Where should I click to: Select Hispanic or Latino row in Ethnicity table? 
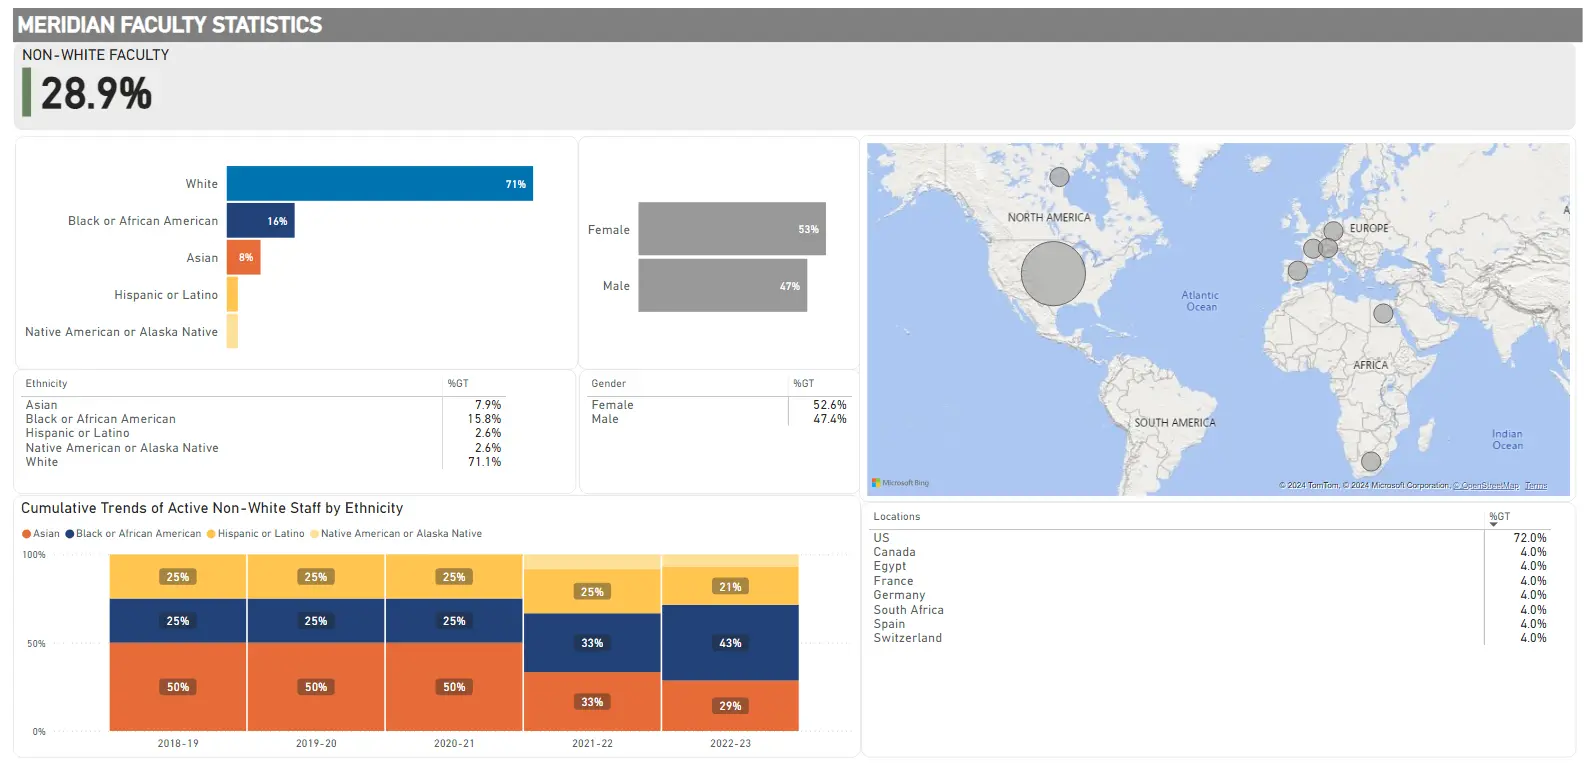(264, 433)
